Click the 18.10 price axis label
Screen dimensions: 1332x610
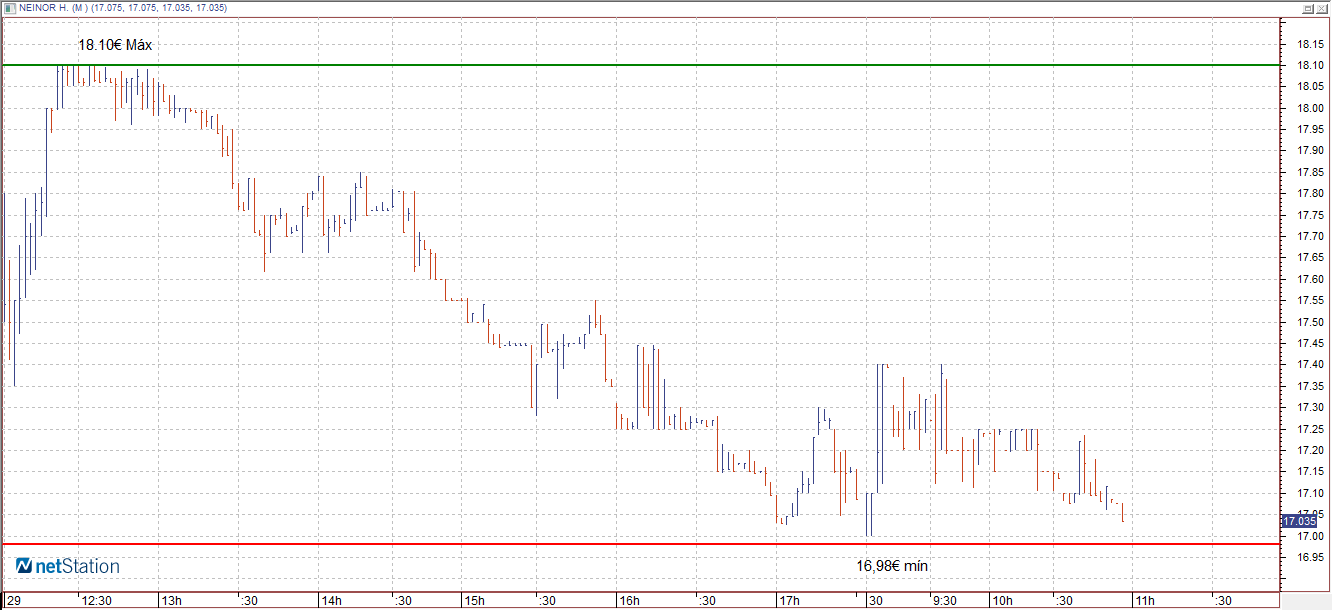pos(1310,66)
